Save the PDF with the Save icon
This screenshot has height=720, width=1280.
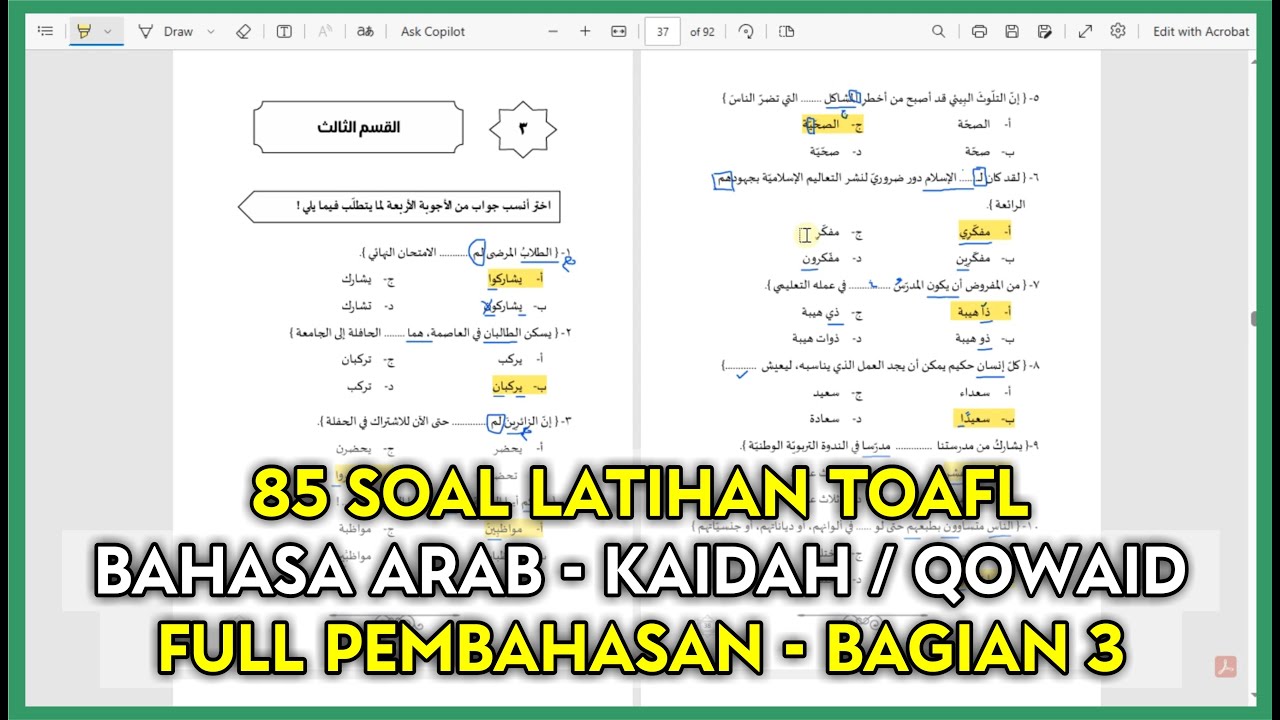pos(1012,31)
